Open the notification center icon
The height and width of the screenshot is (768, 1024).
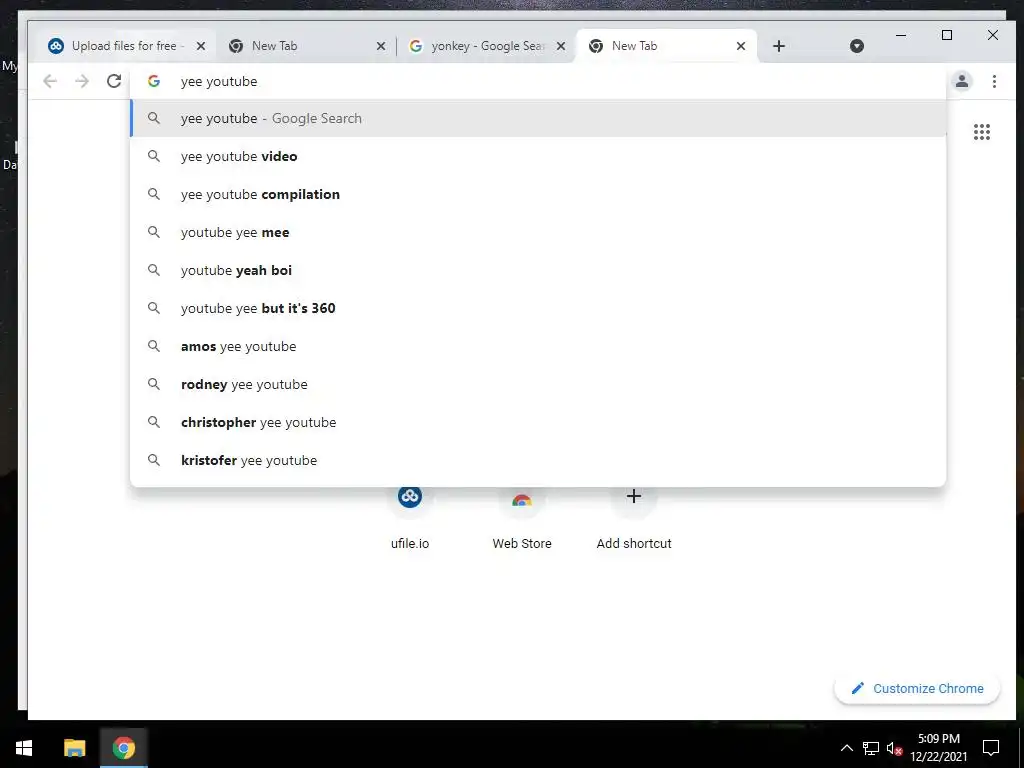991,748
